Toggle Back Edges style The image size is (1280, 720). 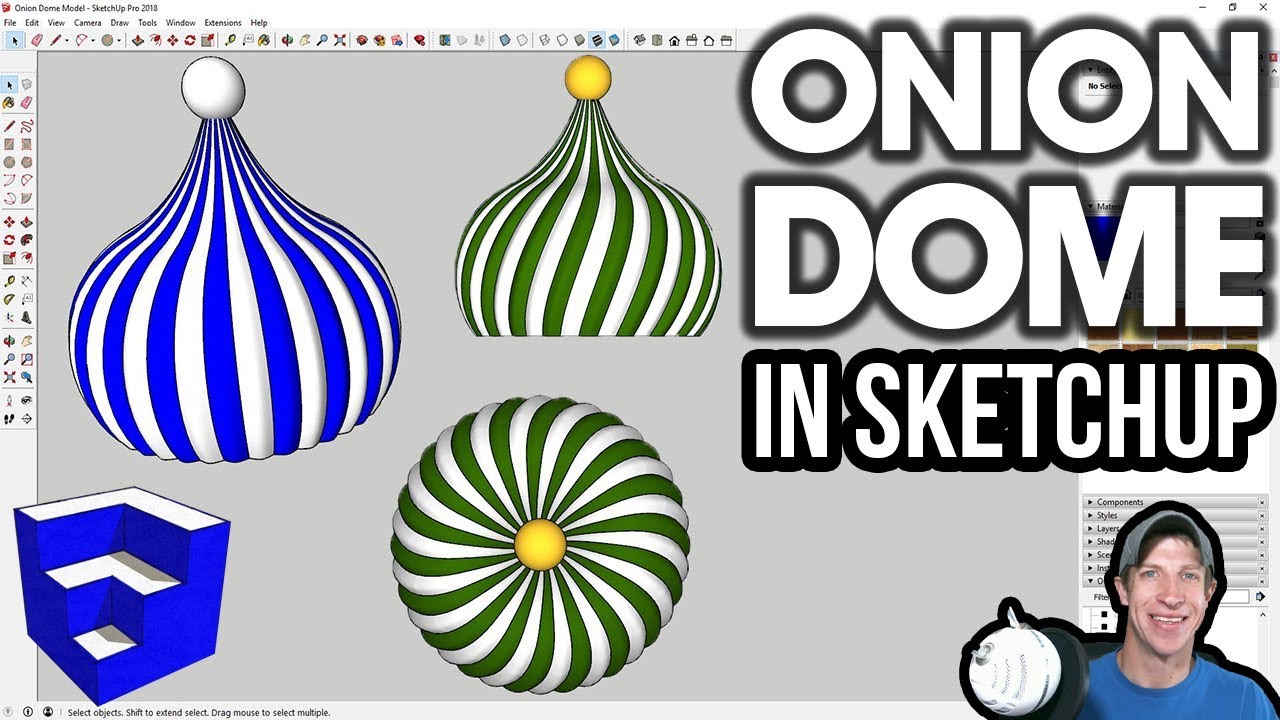coord(522,40)
